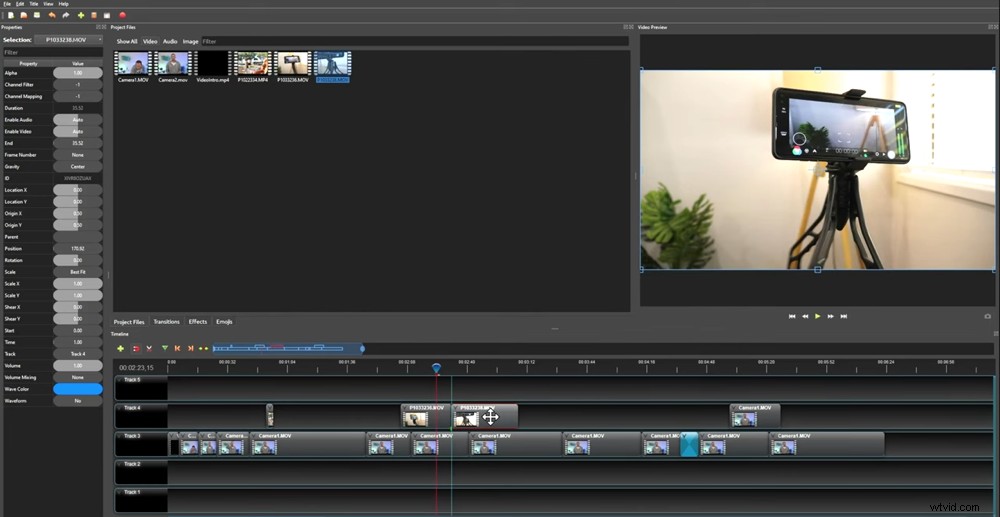The height and width of the screenshot is (517, 1000).
Task: Select the rightmost Camera1.MOV clip on Track 4
Action: (x=755, y=416)
